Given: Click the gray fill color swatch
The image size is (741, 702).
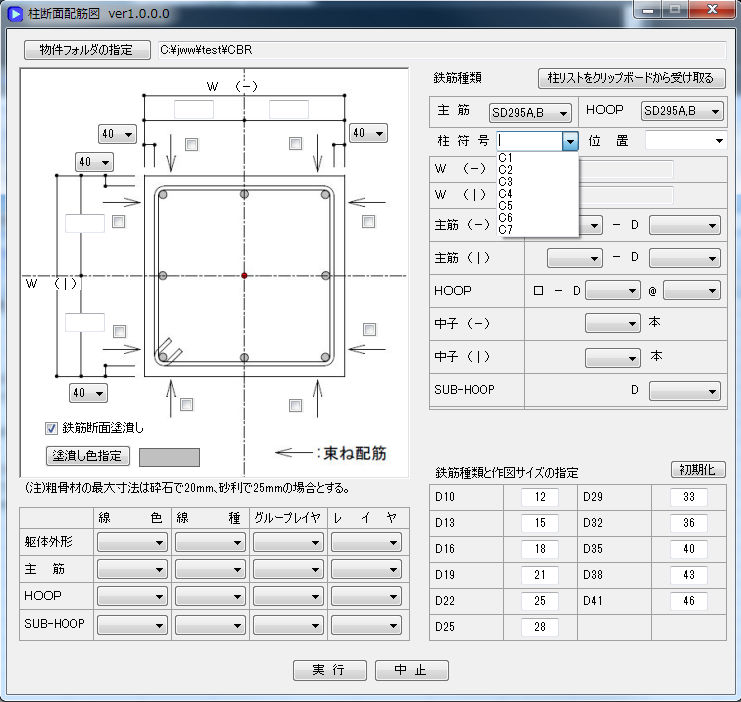Looking at the screenshot, I should 169,457.
